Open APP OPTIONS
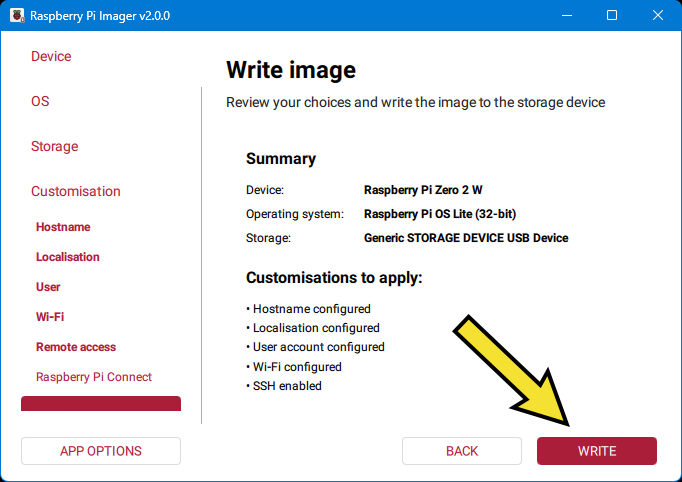682x482 pixels. [x=101, y=451]
